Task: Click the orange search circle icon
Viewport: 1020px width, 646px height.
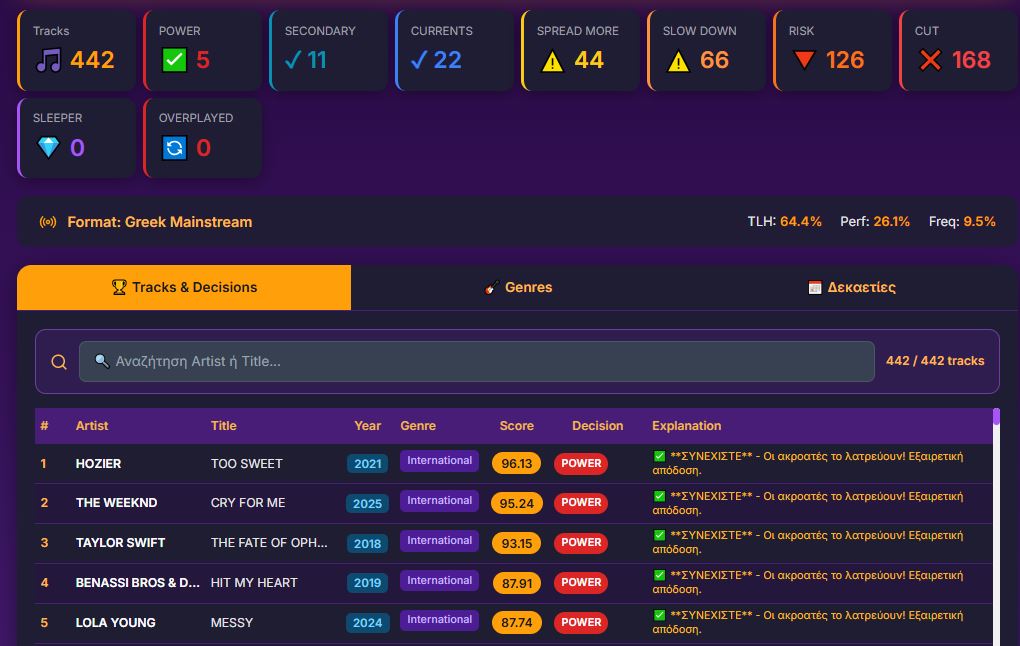Action: coord(59,362)
